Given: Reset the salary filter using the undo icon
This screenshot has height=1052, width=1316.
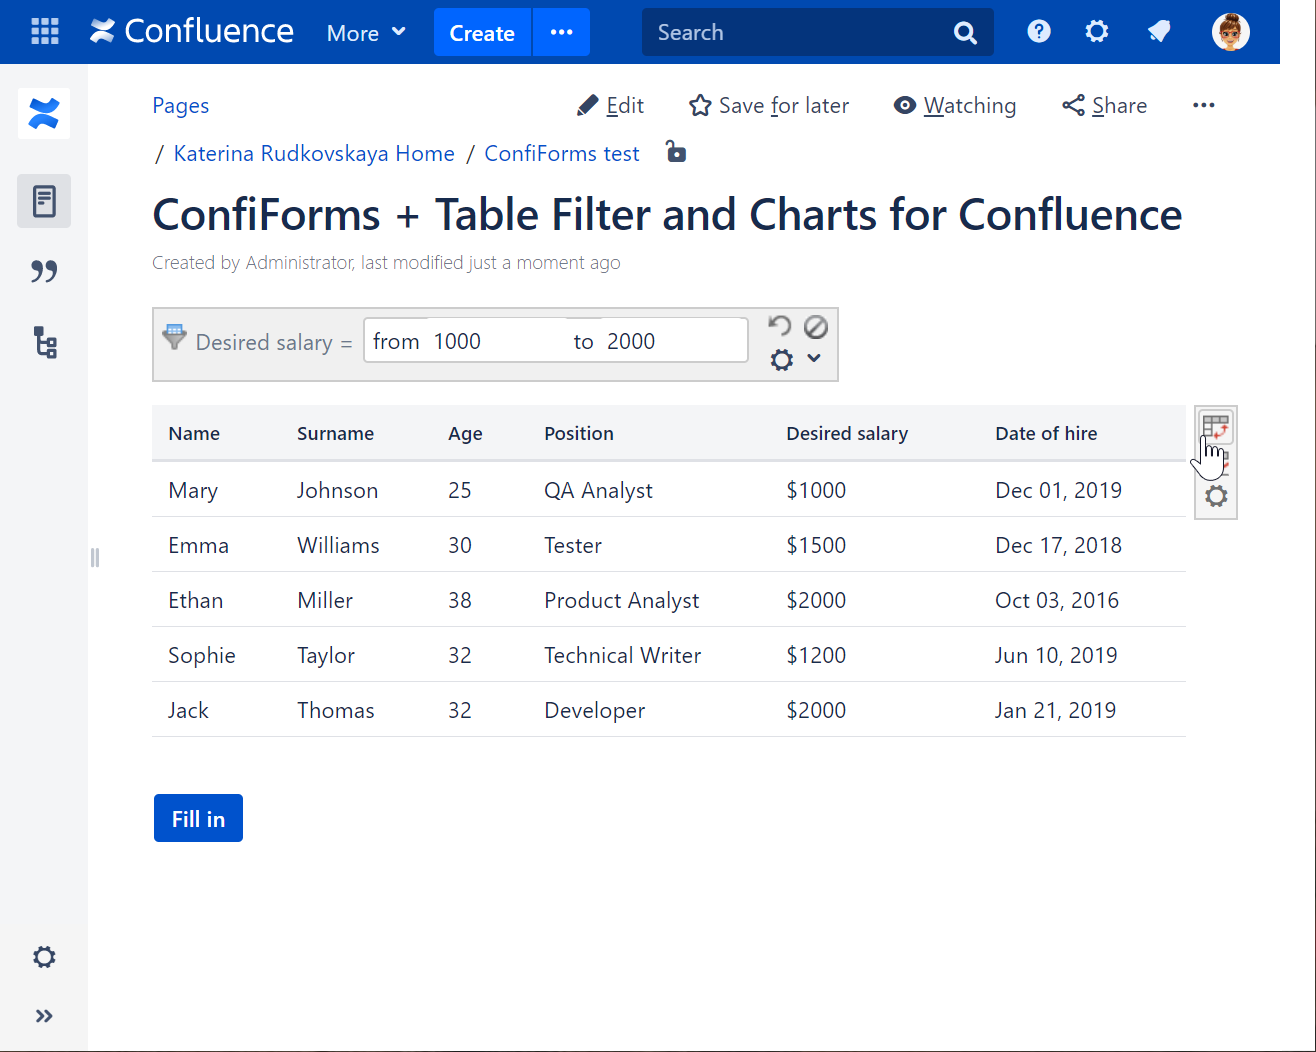Looking at the screenshot, I should click(x=779, y=325).
